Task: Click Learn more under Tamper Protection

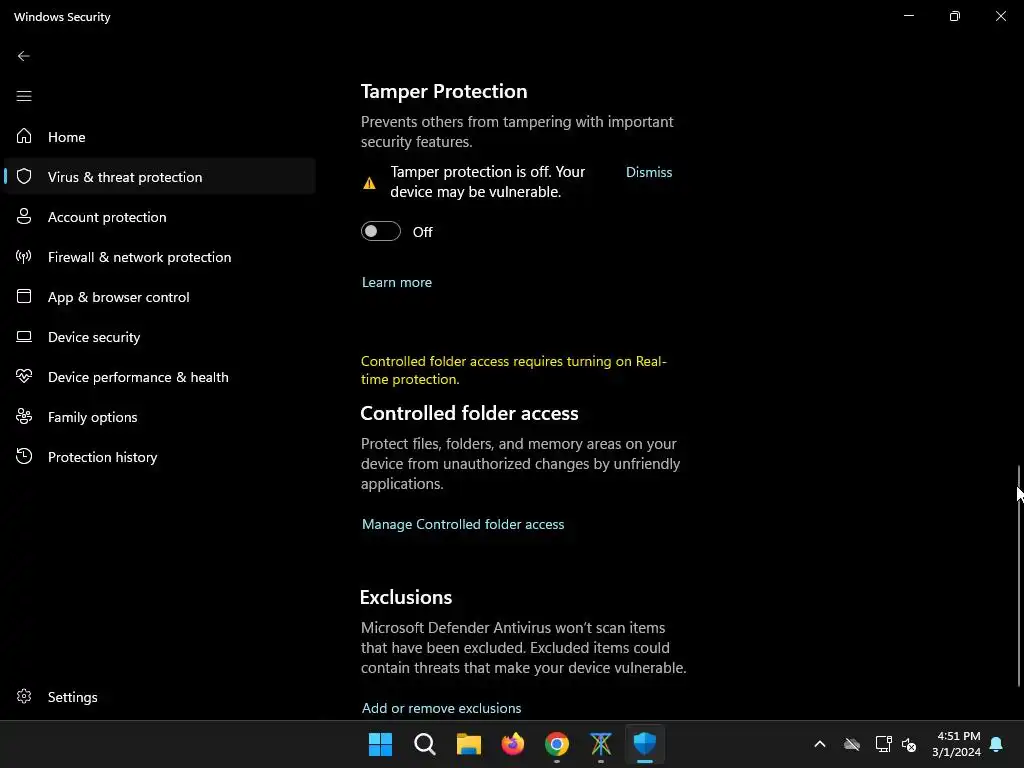Action: [396, 282]
